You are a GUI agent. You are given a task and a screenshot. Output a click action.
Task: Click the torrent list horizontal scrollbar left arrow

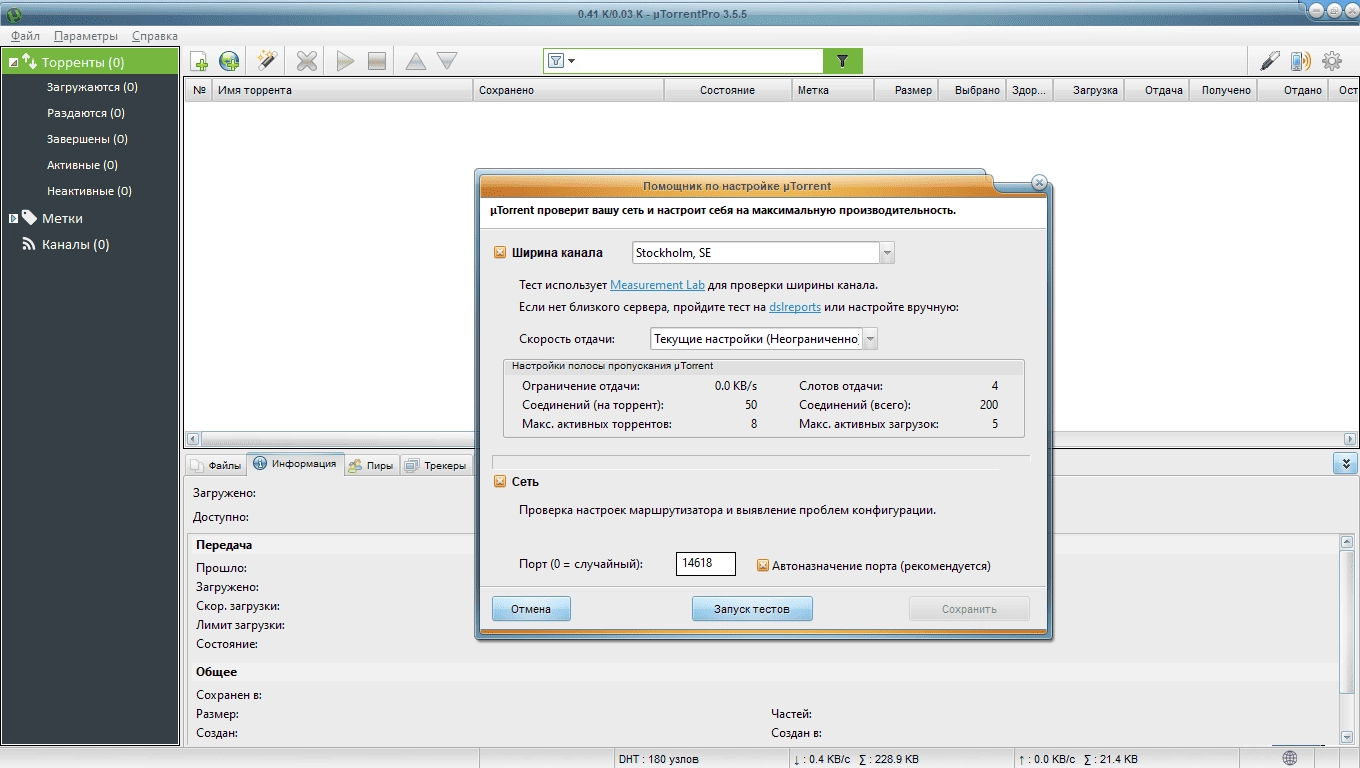(192, 439)
